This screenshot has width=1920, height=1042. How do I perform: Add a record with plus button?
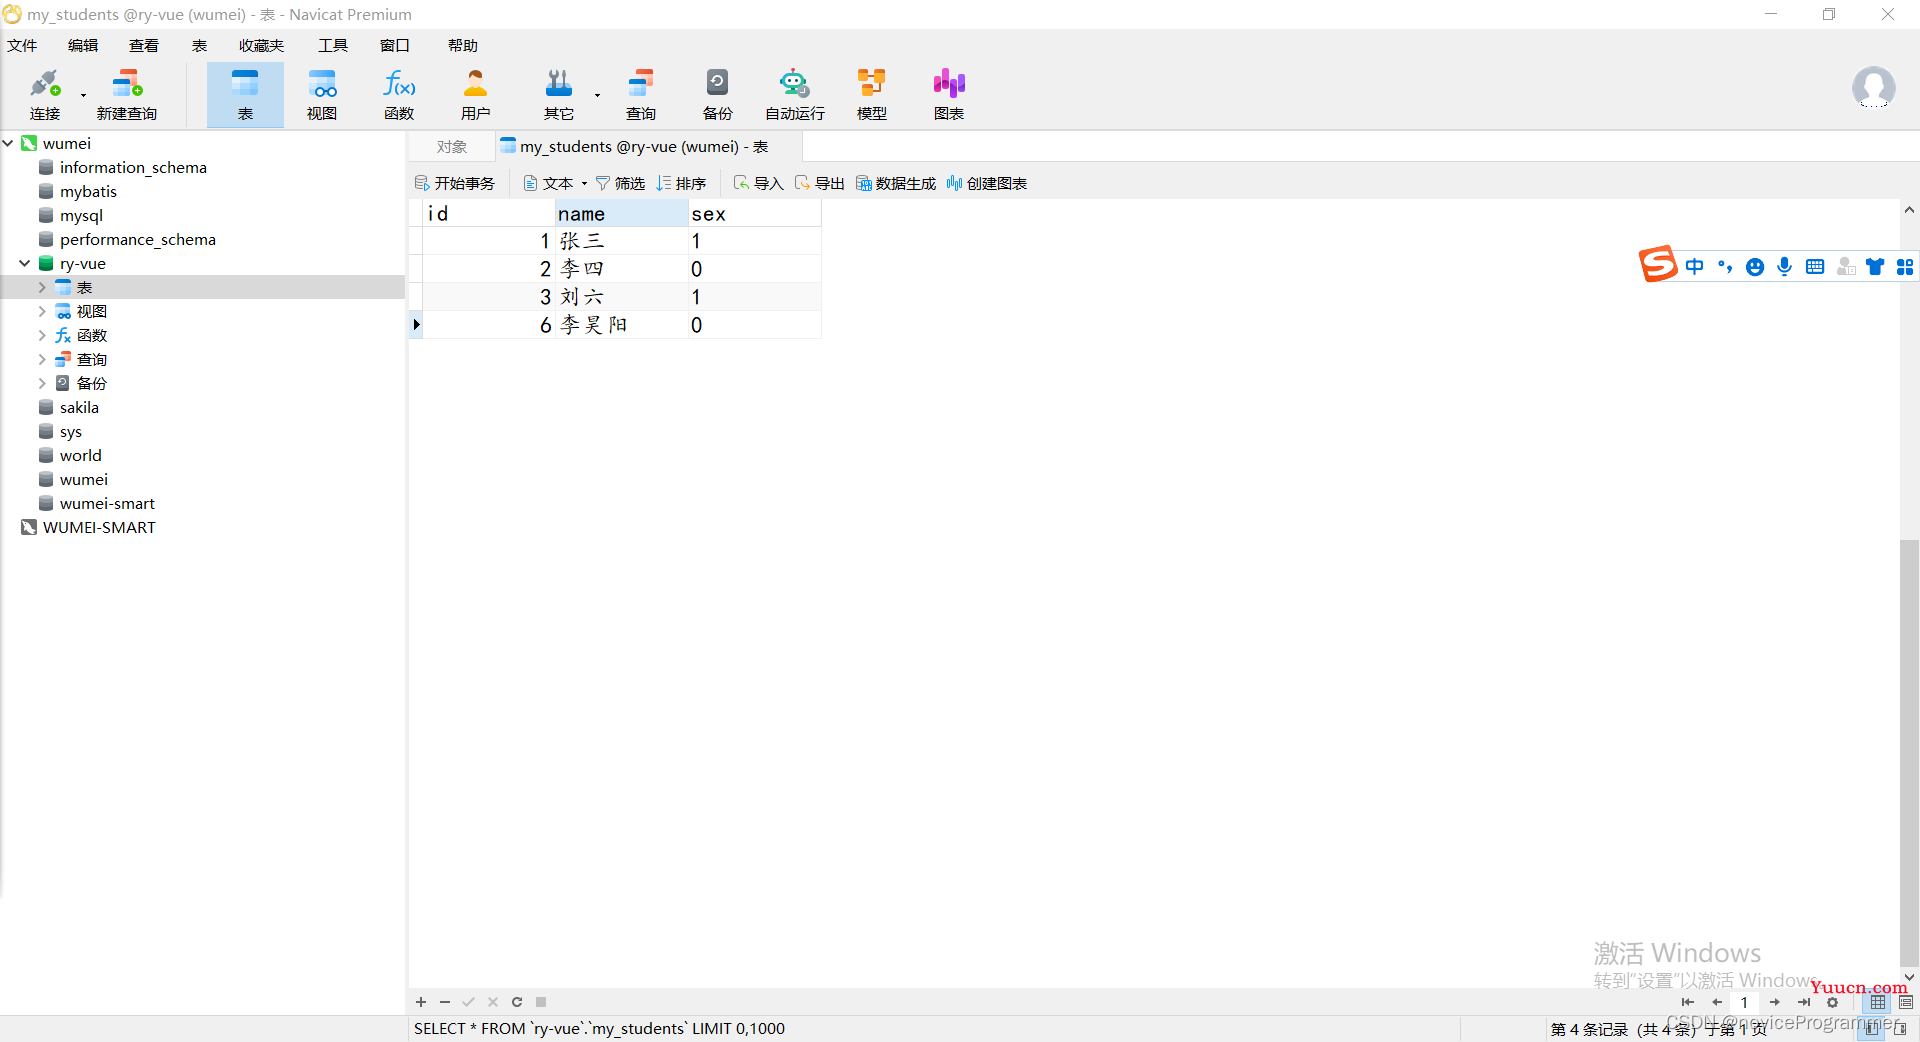[421, 1002]
